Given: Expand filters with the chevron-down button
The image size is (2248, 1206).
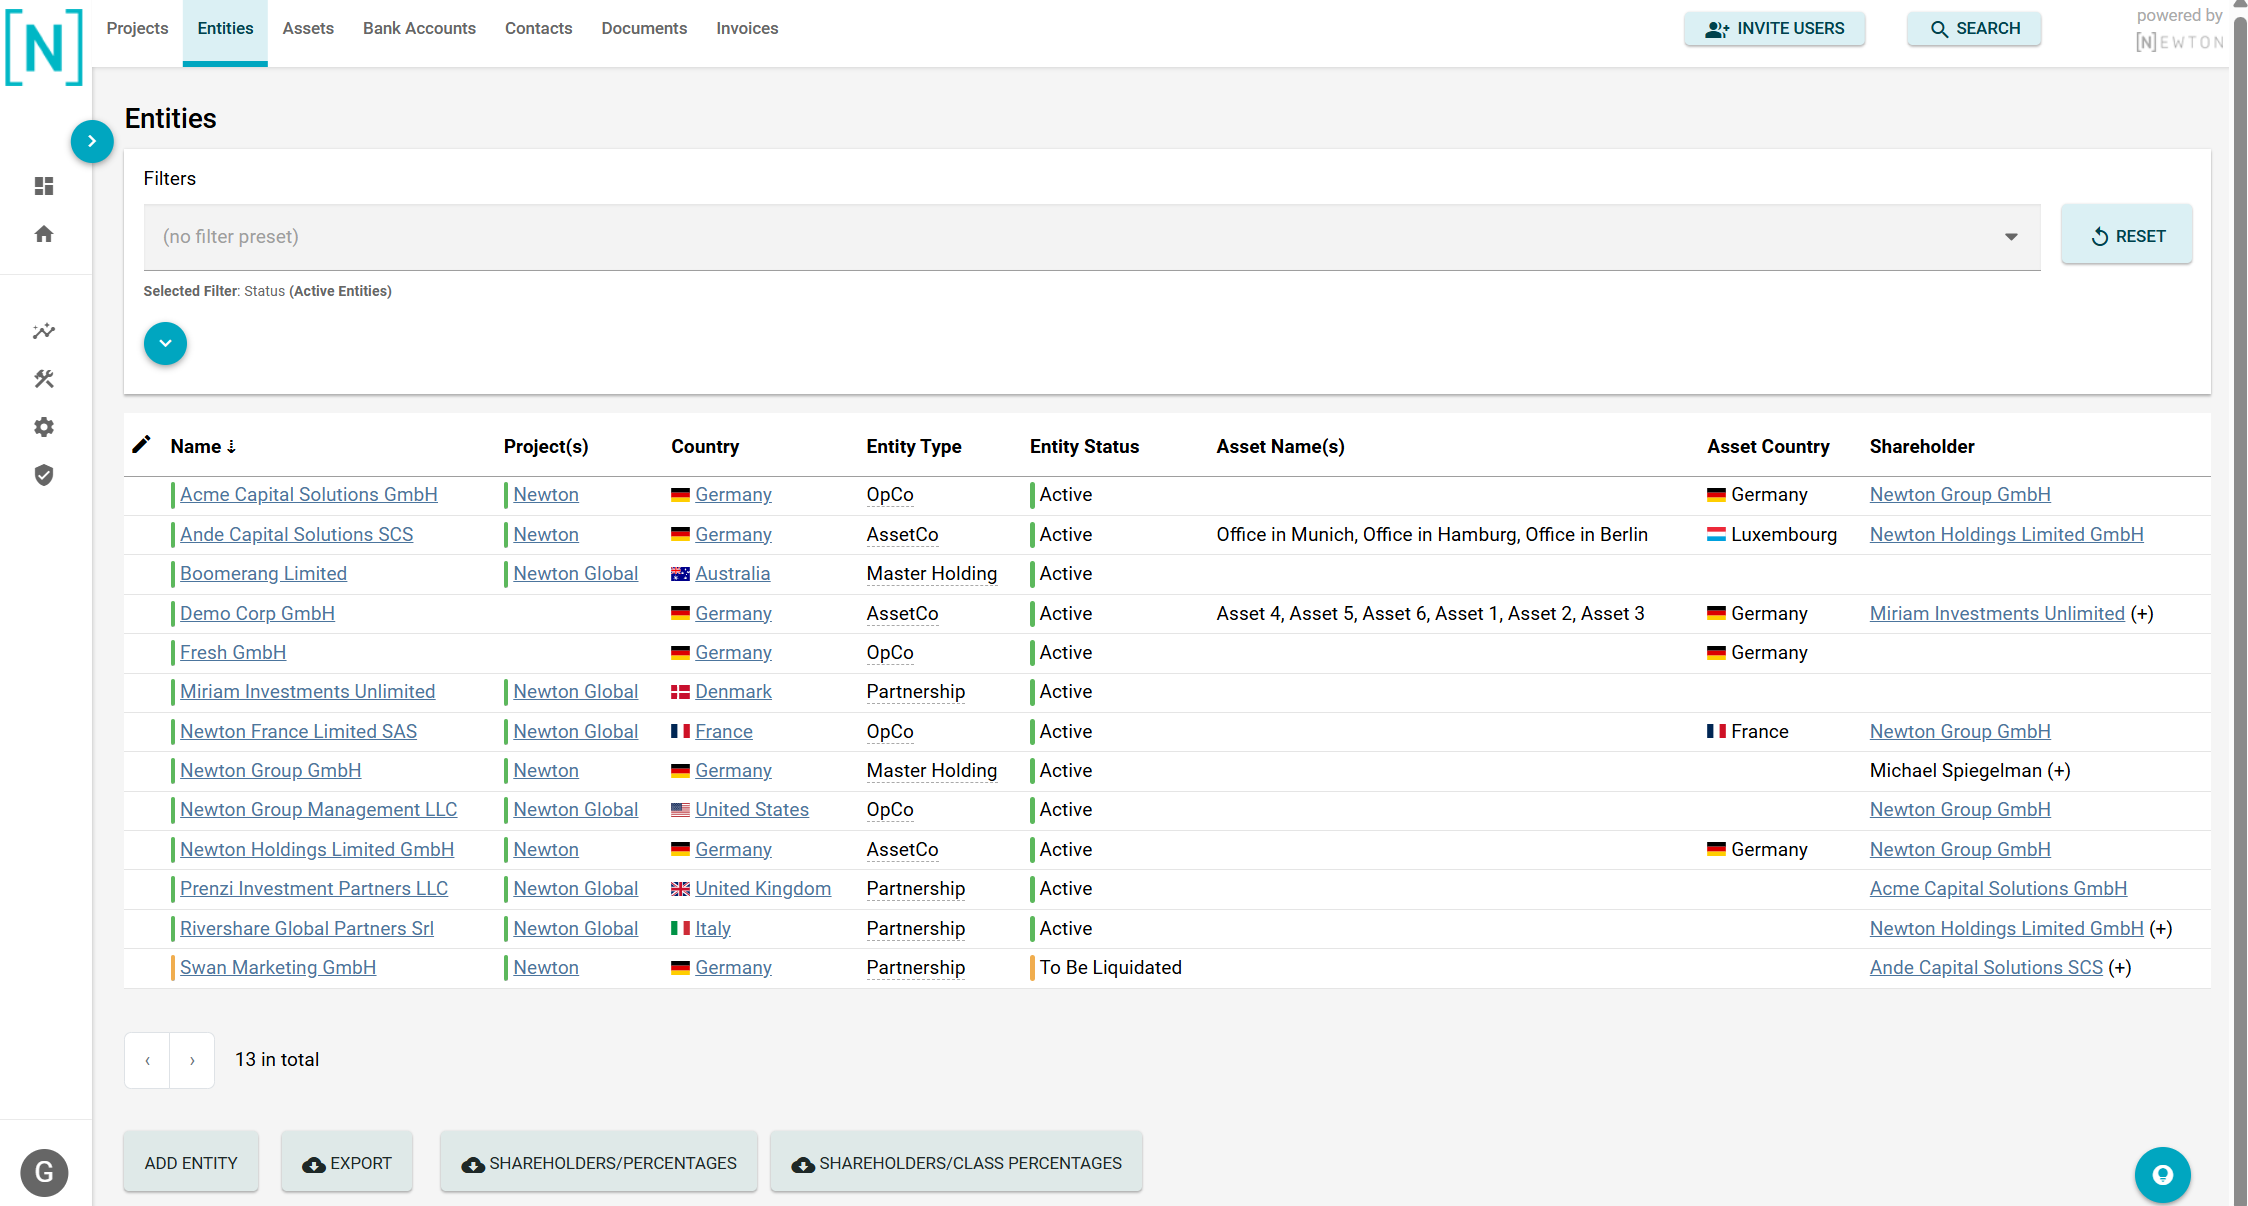Looking at the screenshot, I should tap(166, 344).
